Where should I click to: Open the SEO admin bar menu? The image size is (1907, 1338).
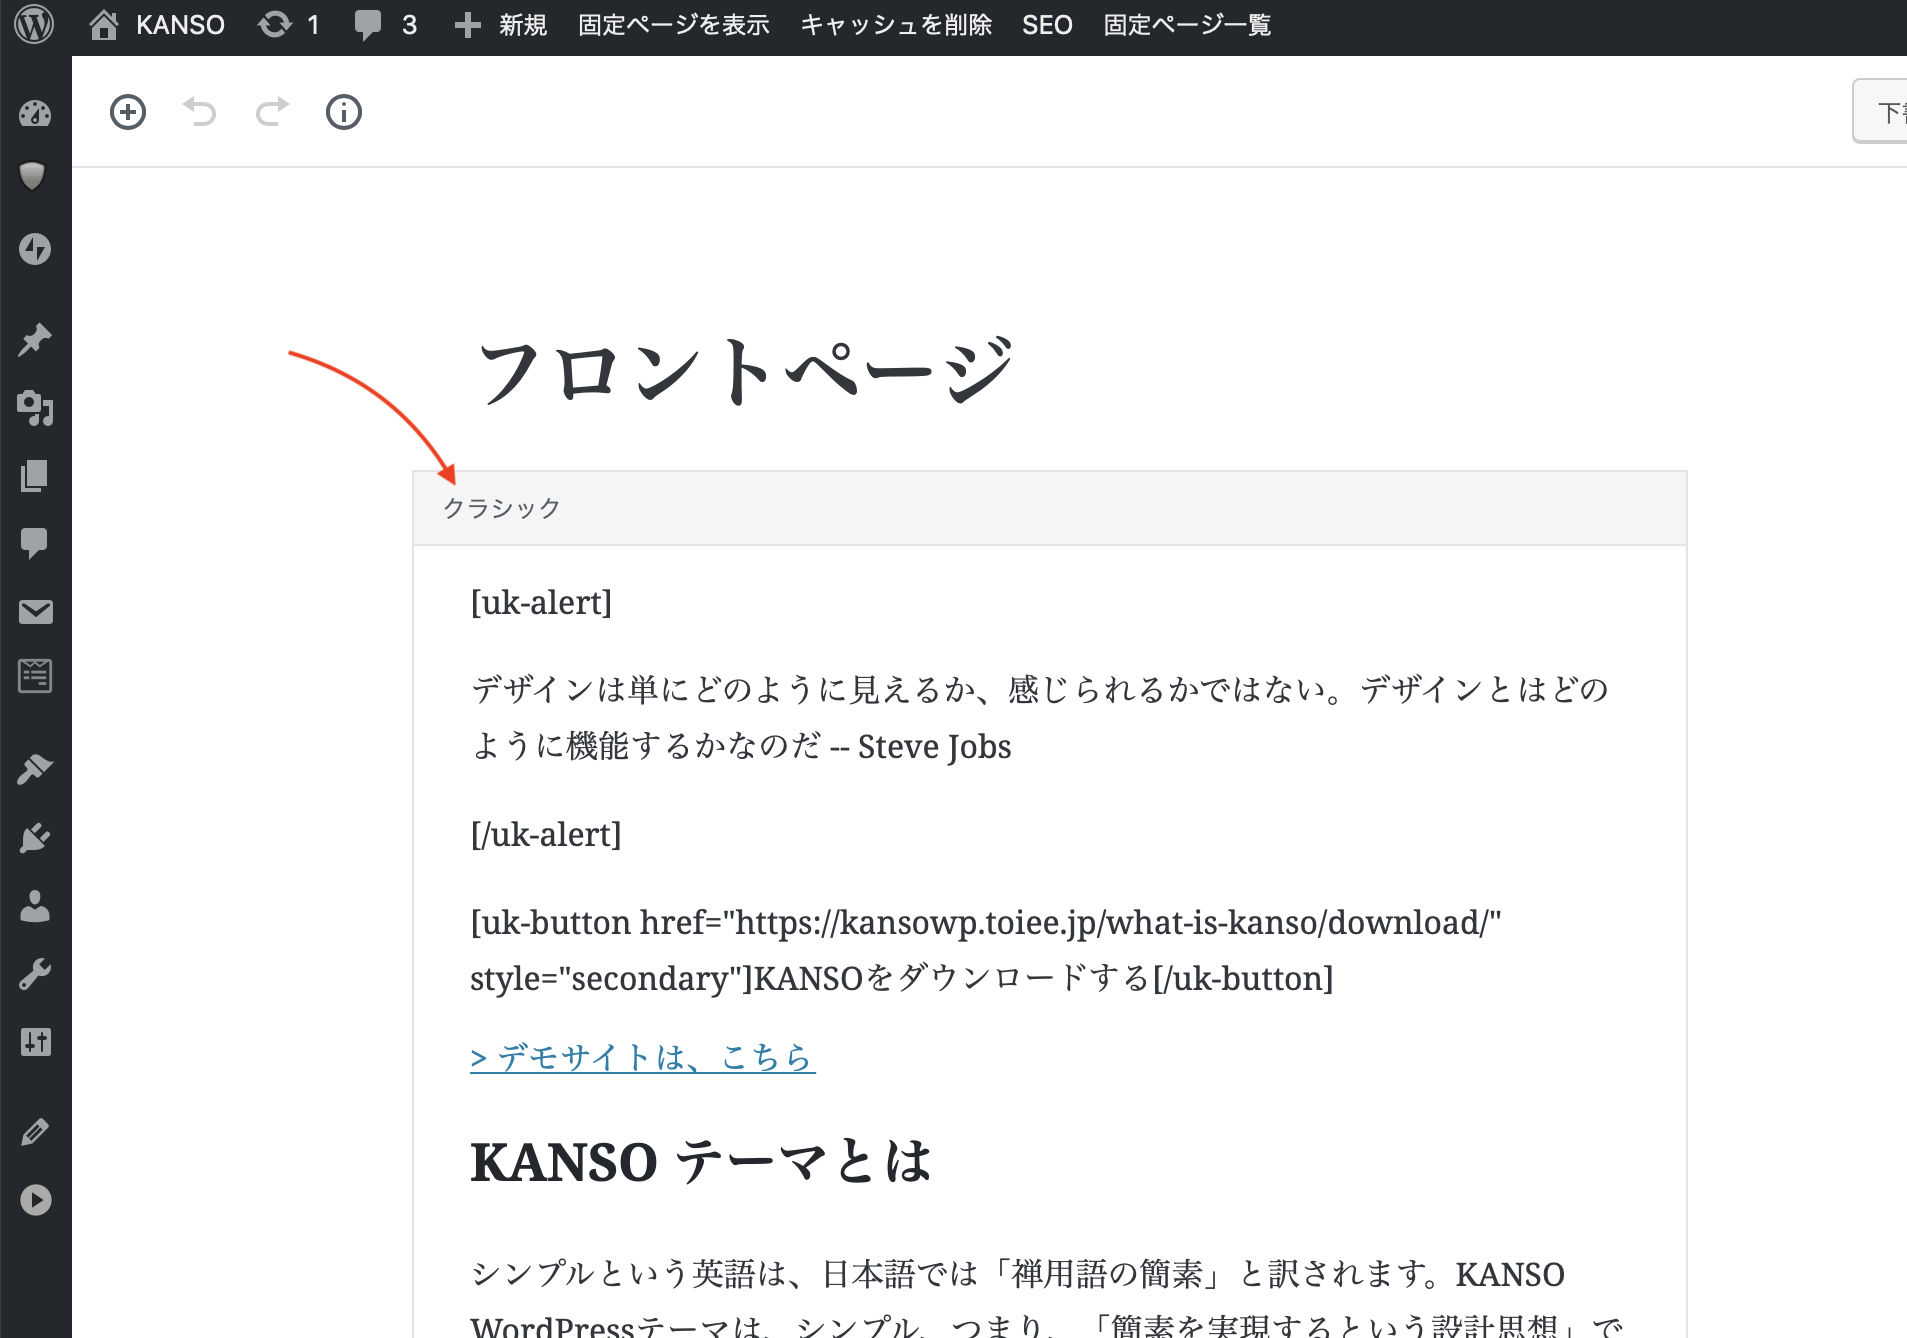1047,24
